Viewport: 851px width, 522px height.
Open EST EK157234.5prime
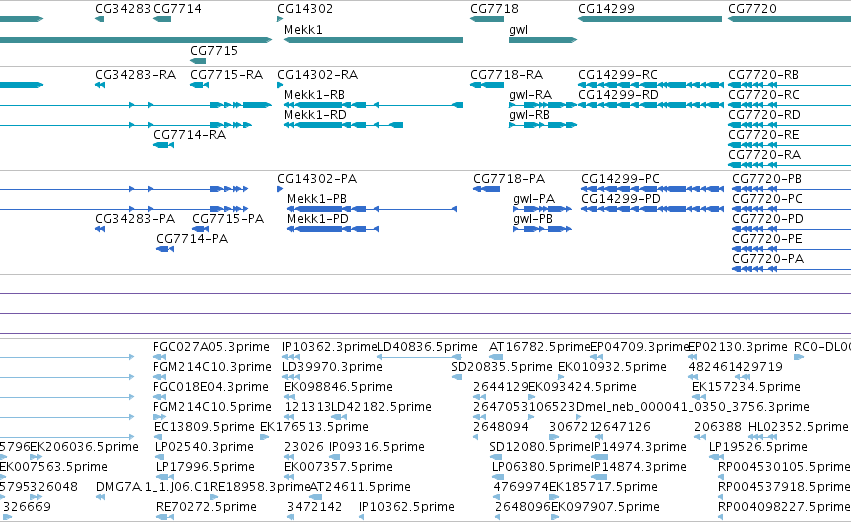tap(746, 387)
